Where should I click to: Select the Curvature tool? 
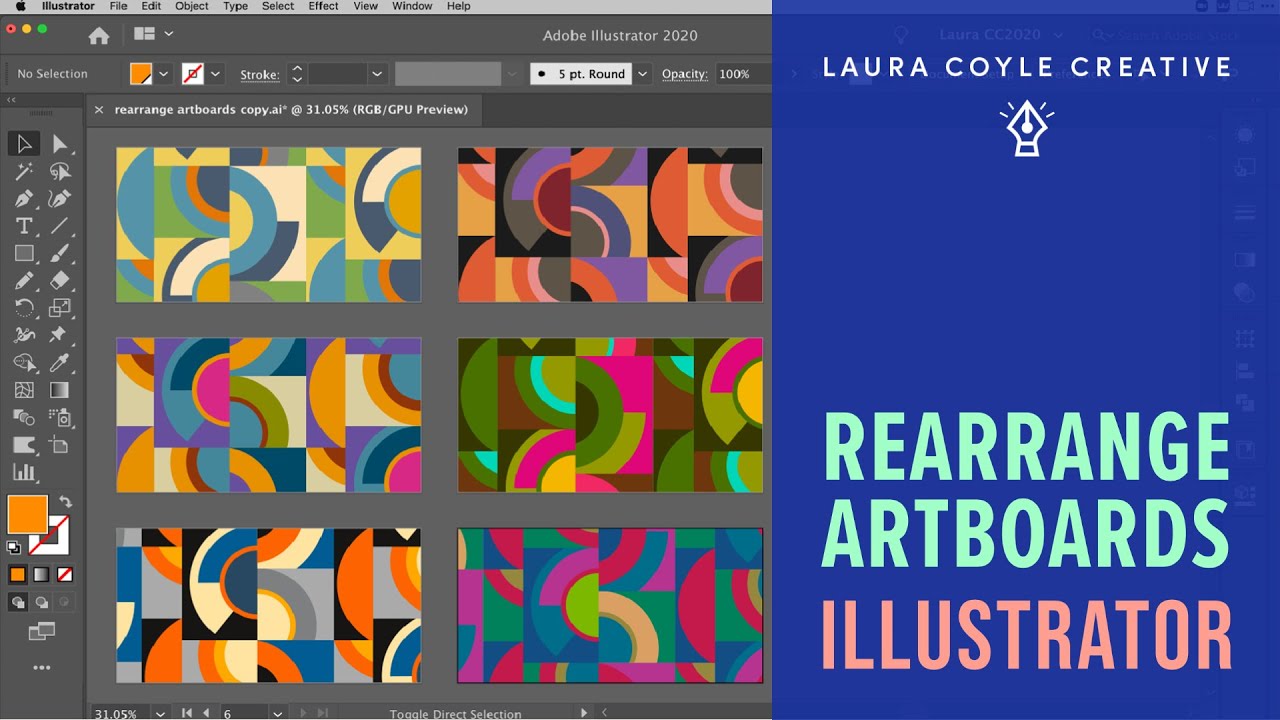coord(59,198)
